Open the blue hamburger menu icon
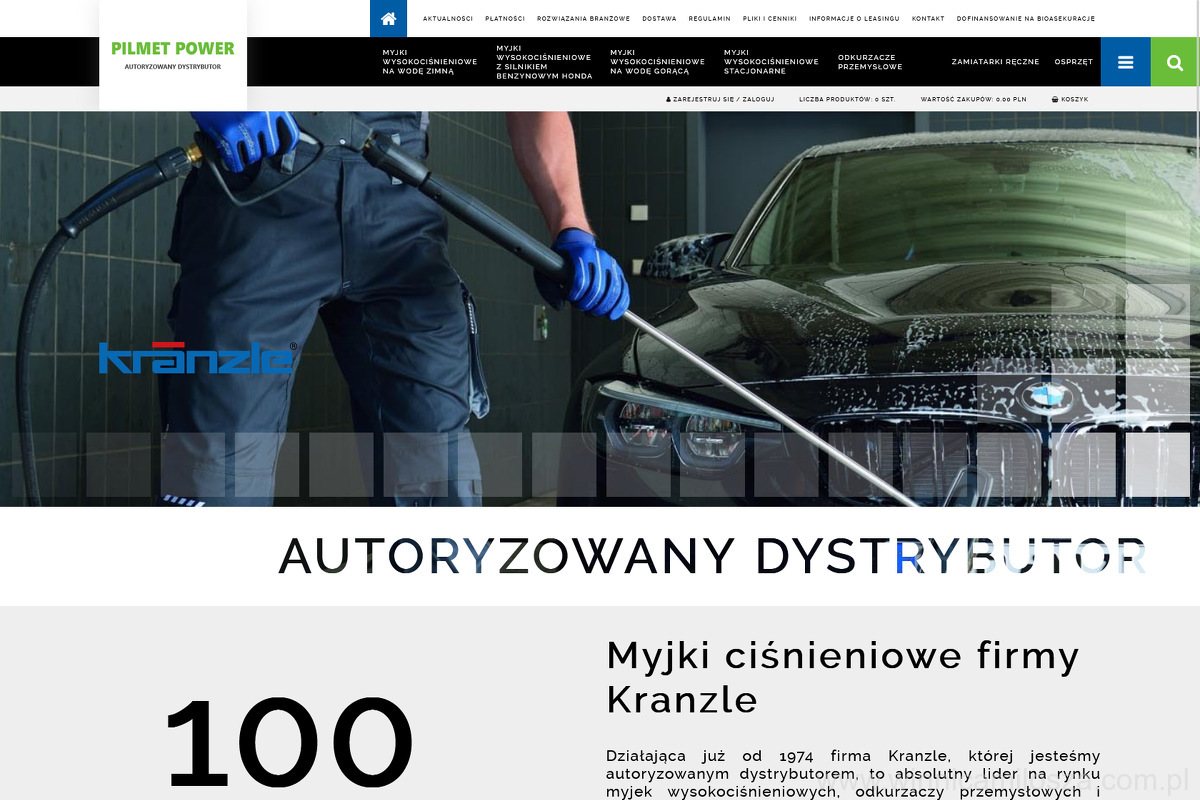Viewport: 1200px width, 800px height. point(1125,62)
